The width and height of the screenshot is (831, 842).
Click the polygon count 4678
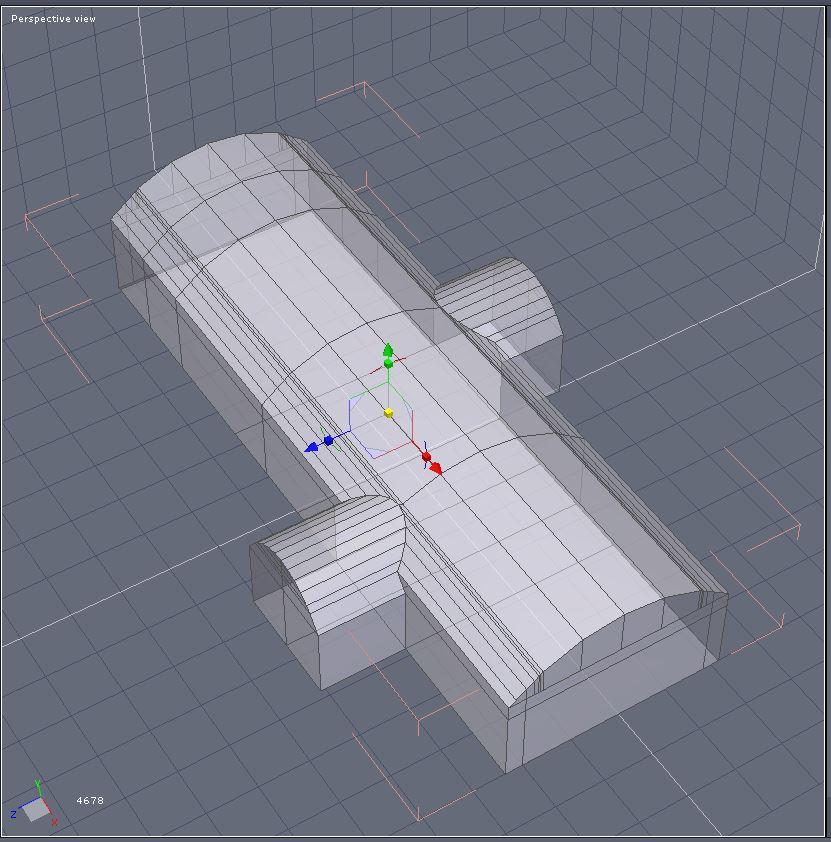[90, 800]
